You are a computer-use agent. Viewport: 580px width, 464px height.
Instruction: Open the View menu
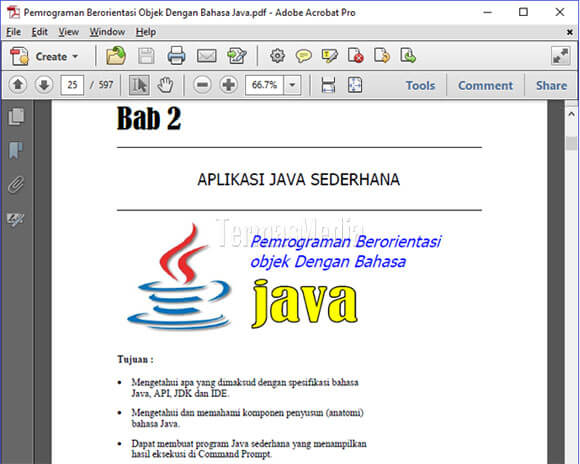point(68,32)
